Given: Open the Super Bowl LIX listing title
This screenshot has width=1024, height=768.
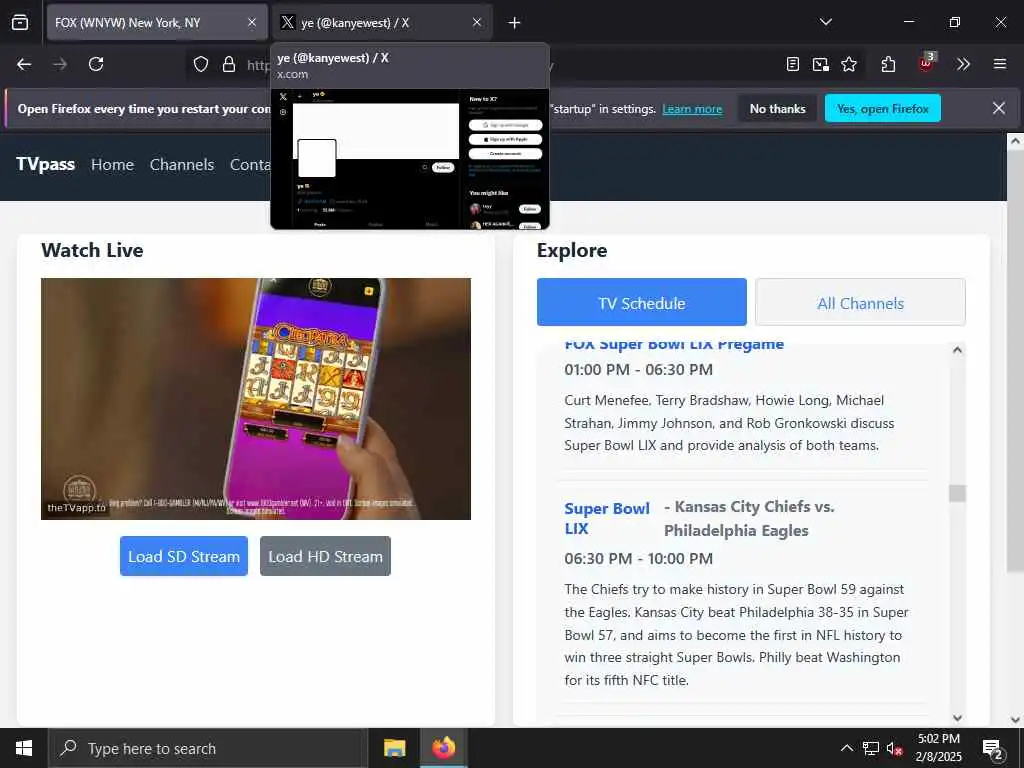Looking at the screenshot, I should tap(607, 519).
